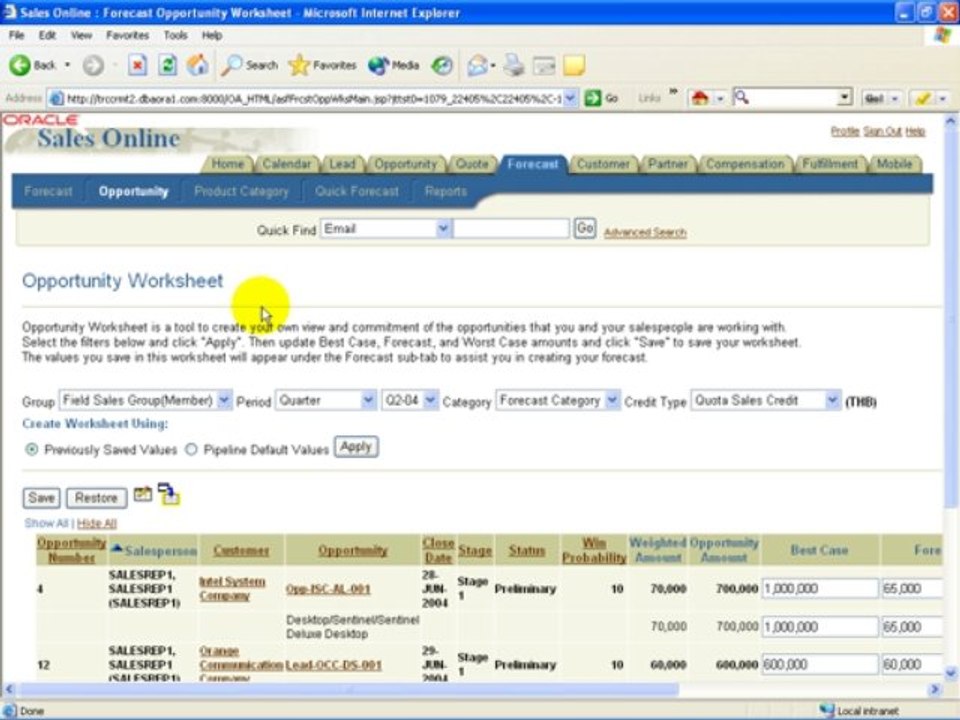
Task: Open Group Field Sales Group dropdown
Action: (x=224, y=400)
